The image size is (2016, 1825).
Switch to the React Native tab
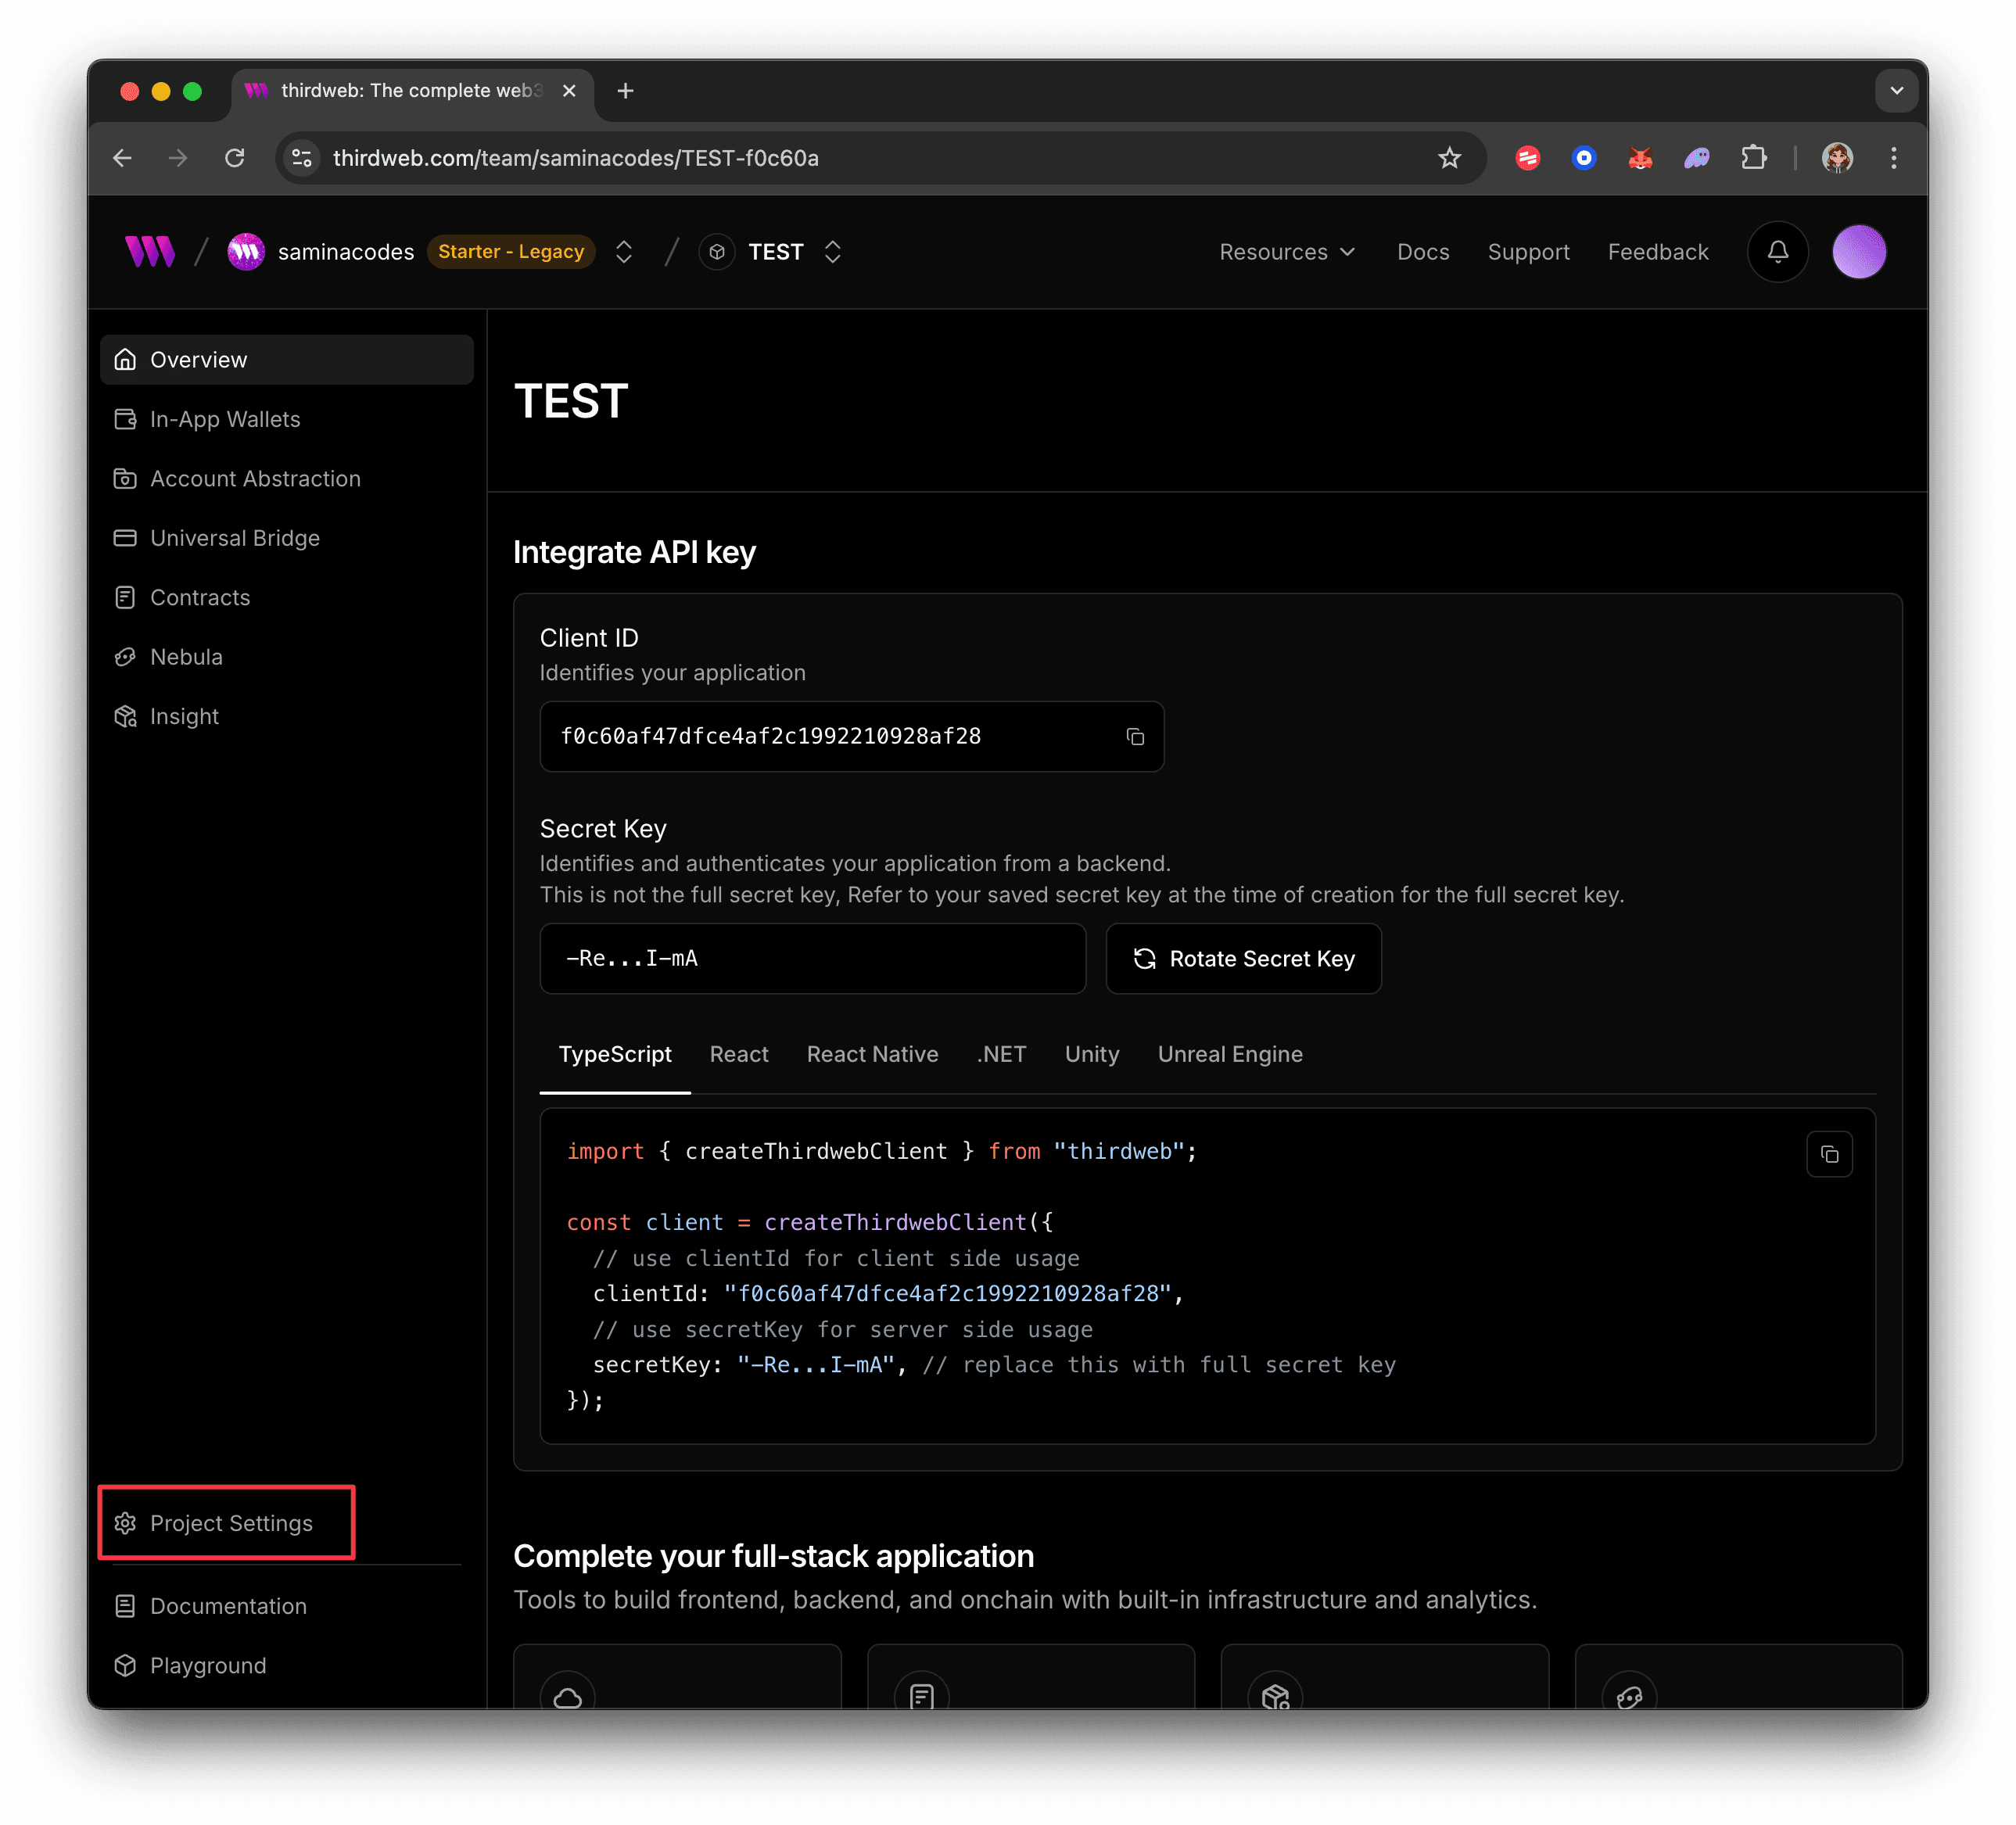[872, 1054]
